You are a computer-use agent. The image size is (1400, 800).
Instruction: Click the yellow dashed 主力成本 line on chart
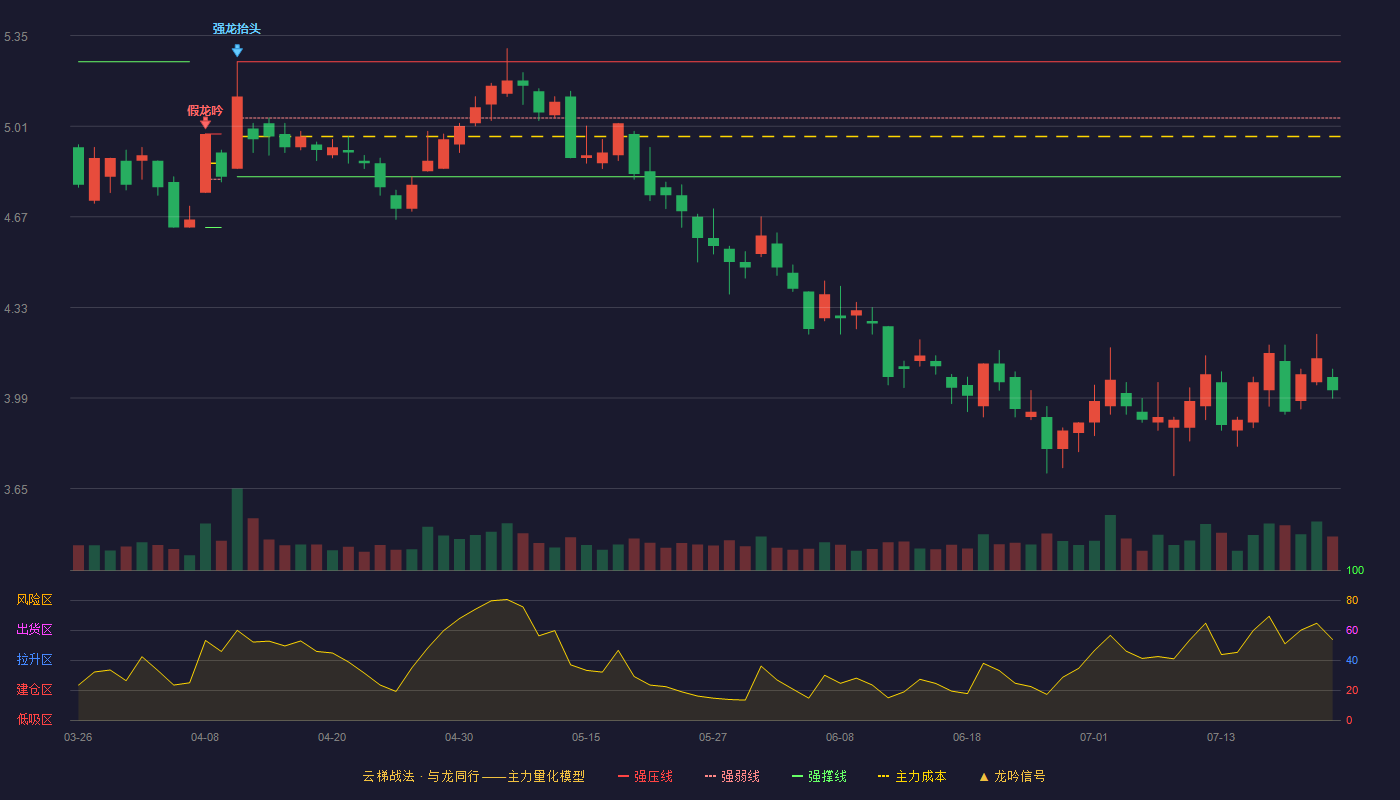tap(790, 136)
